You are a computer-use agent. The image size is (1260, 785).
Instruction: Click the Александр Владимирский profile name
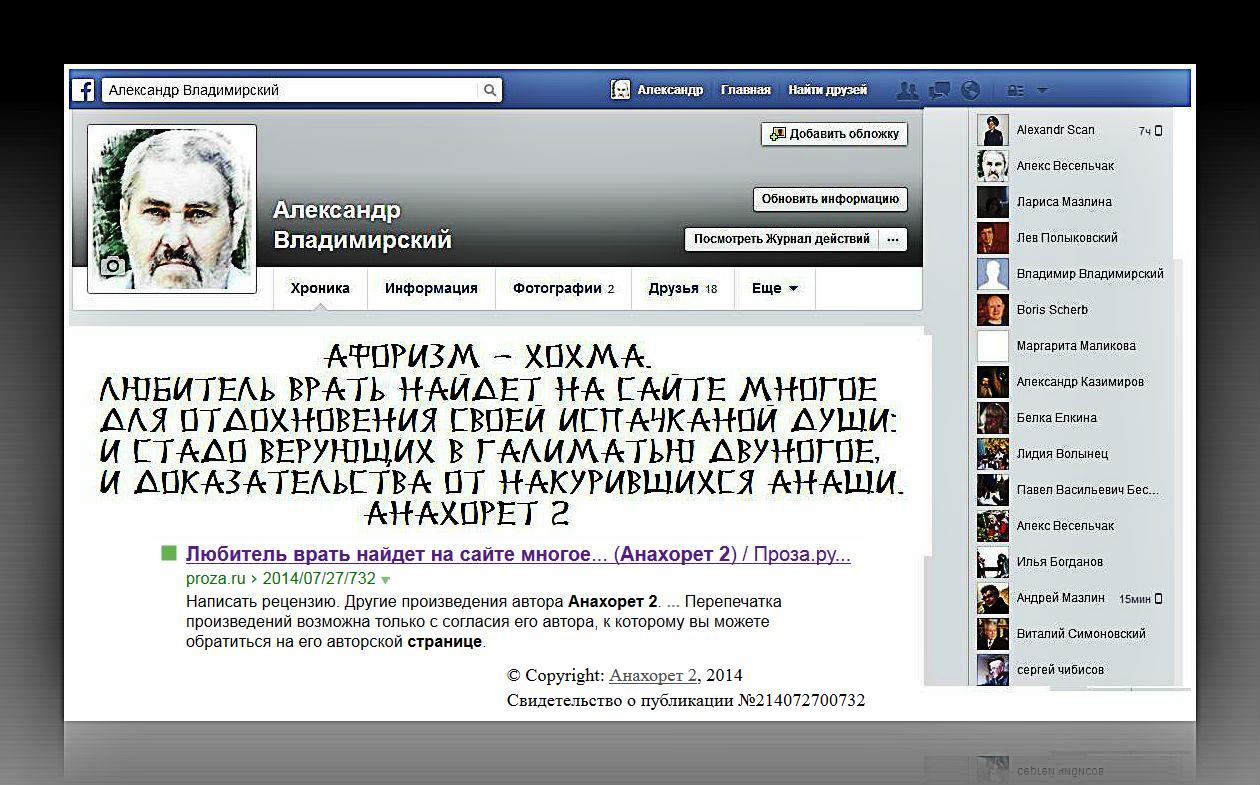tap(362, 225)
